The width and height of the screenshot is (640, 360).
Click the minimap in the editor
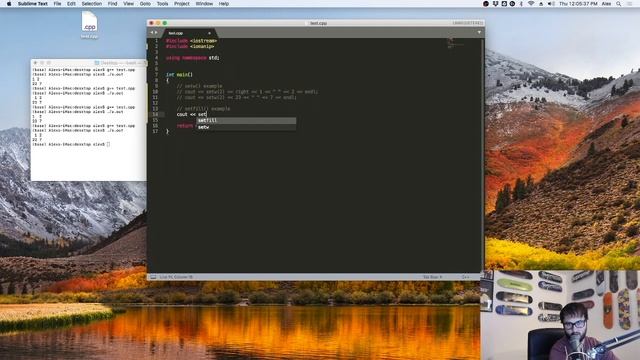pyautogui.click(x=455, y=43)
